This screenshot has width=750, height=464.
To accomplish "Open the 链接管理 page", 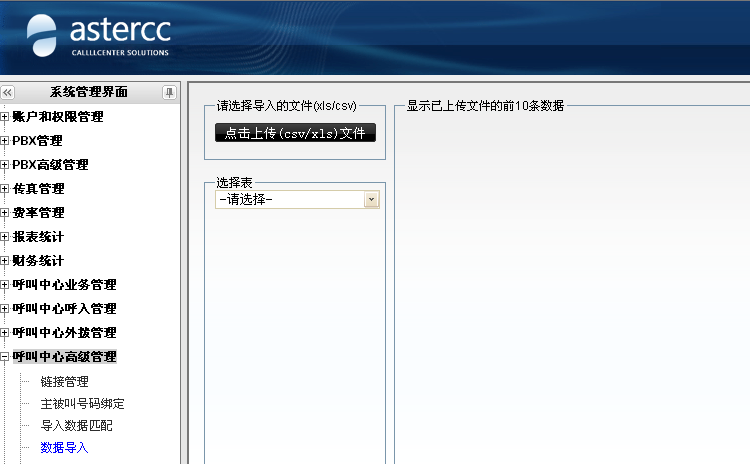I will click(64, 382).
